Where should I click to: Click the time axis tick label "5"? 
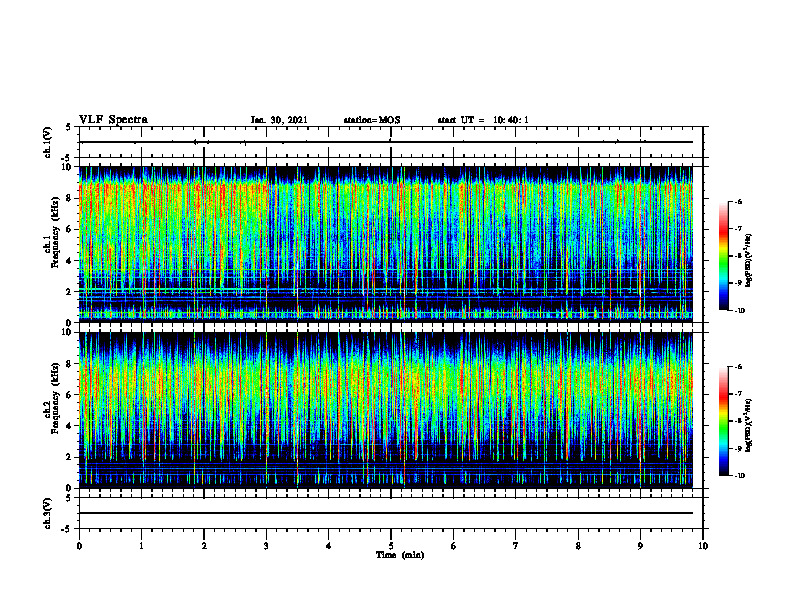click(391, 546)
